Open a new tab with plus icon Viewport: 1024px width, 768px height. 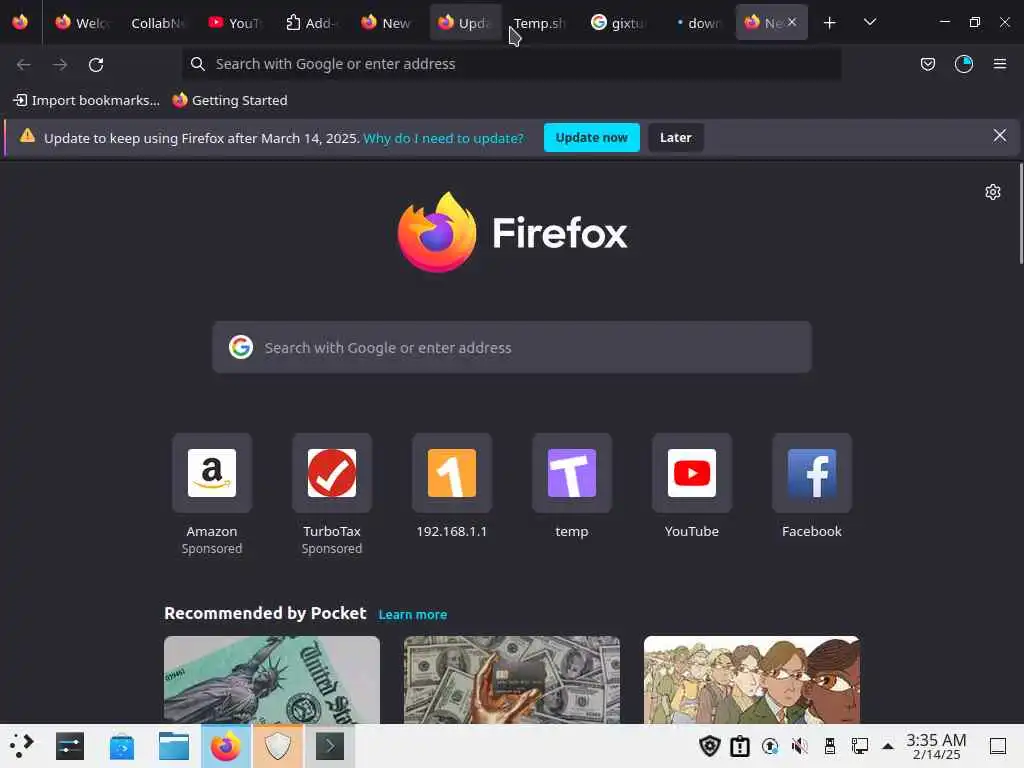pos(829,23)
